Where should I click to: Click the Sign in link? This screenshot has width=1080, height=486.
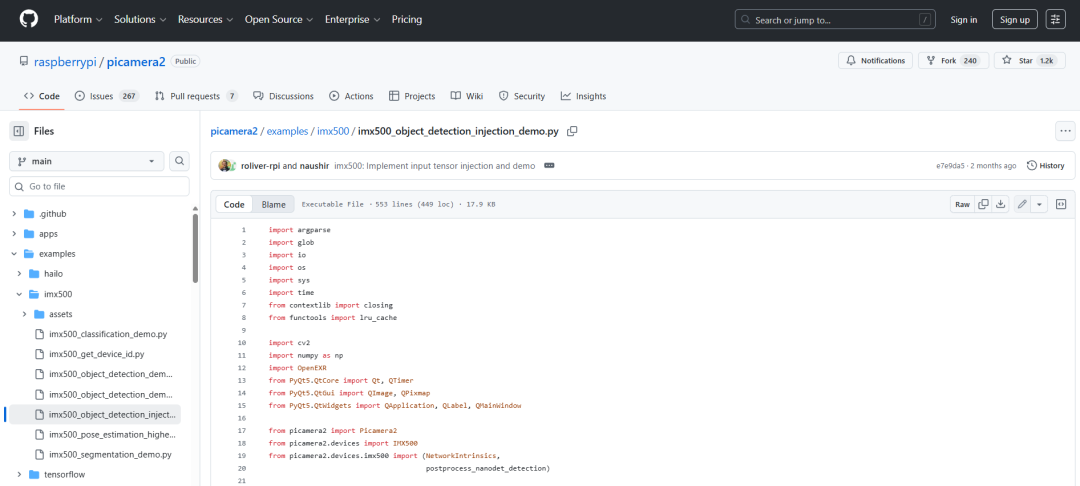click(964, 19)
